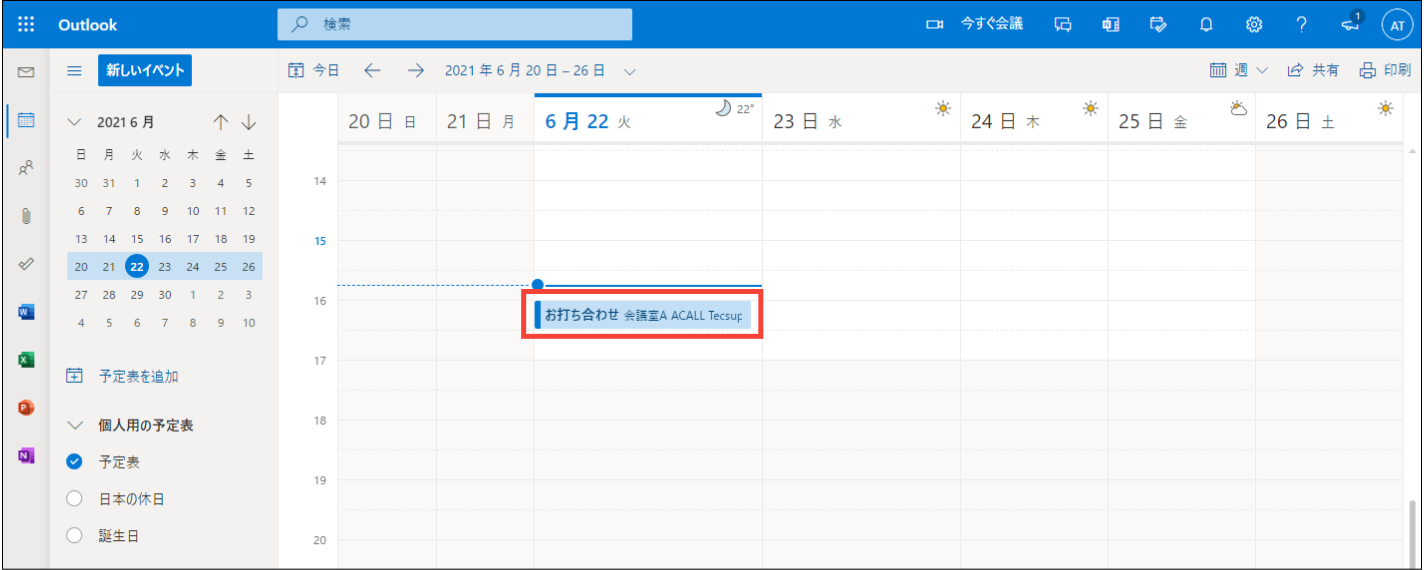
Task: Collapse the 2021 6月 mini calendar
Action: click(74, 122)
